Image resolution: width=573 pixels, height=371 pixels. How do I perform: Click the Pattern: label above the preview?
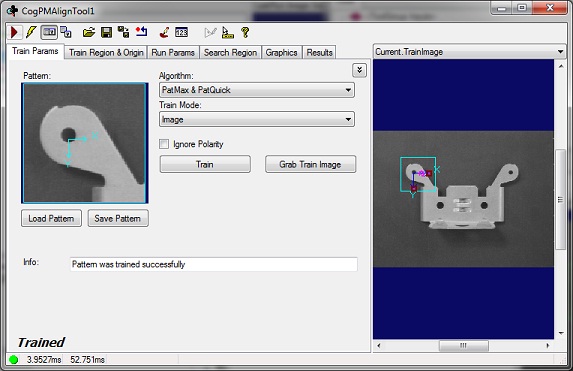[x=37, y=76]
